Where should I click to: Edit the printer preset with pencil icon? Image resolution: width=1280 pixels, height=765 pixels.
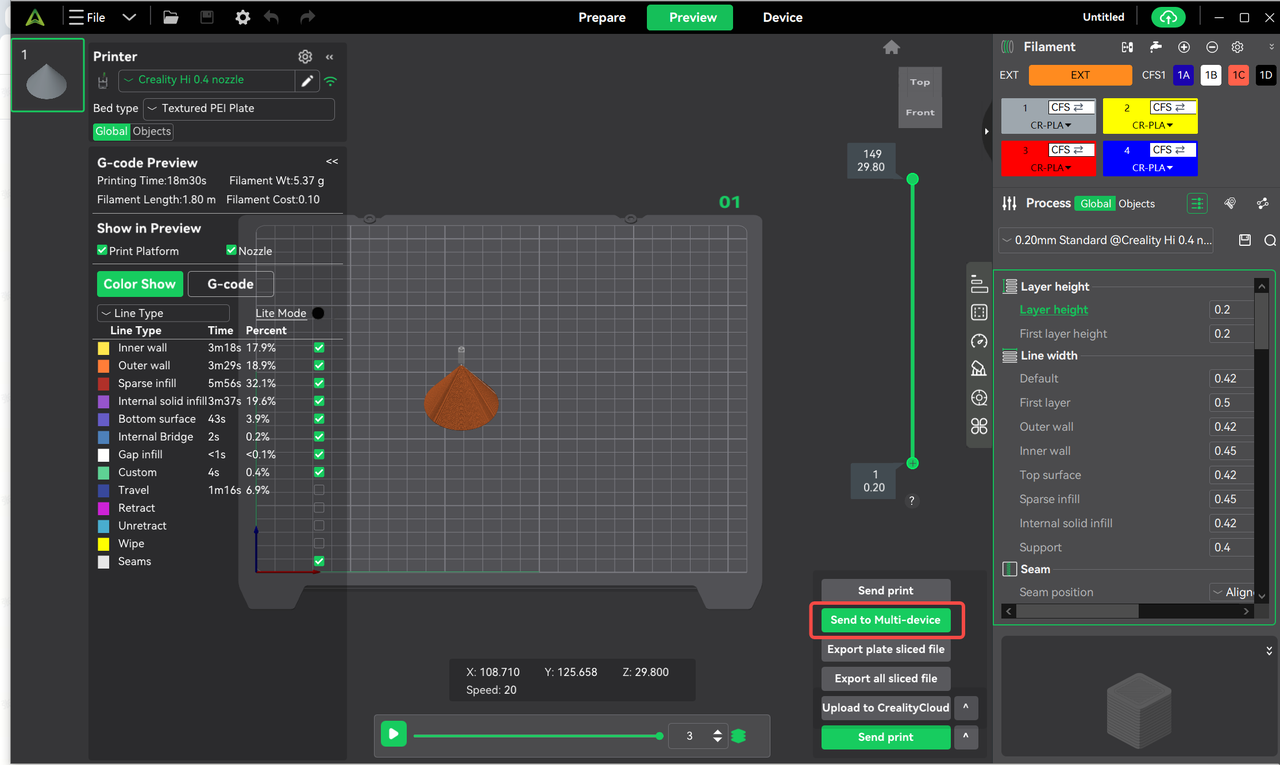pos(308,81)
